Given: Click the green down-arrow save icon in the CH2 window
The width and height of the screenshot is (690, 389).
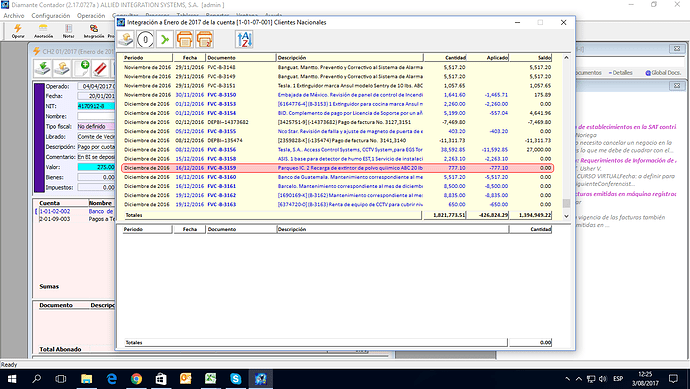Looking at the screenshot, I should tap(43, 68).
